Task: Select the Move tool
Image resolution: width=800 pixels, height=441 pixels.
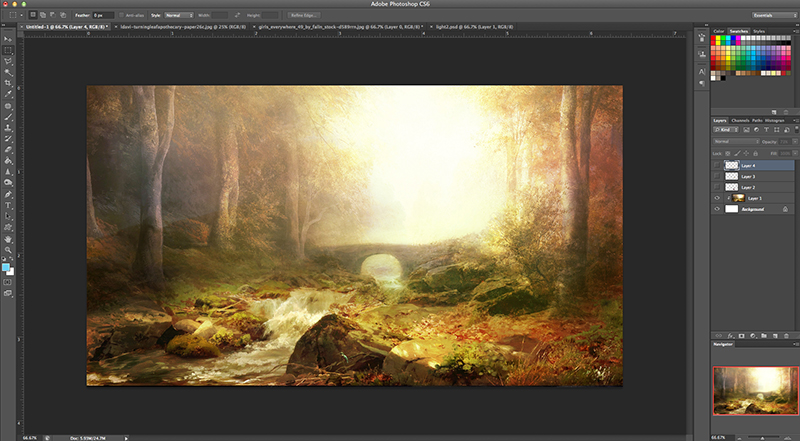Action: pyautogui.click(x=8, y=38)
